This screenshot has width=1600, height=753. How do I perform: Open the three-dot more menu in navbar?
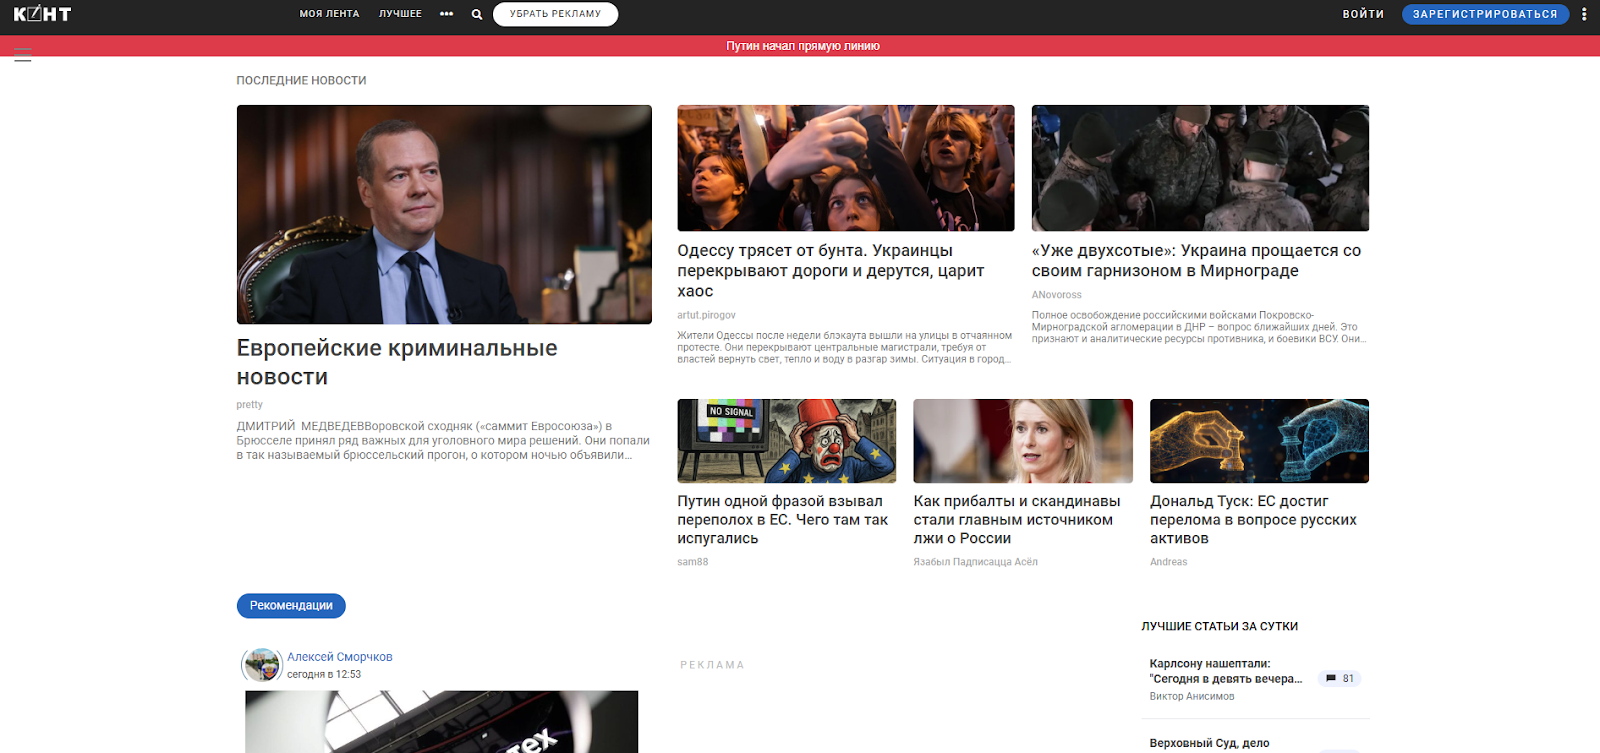pyautogui.click(x=446, y=14)
